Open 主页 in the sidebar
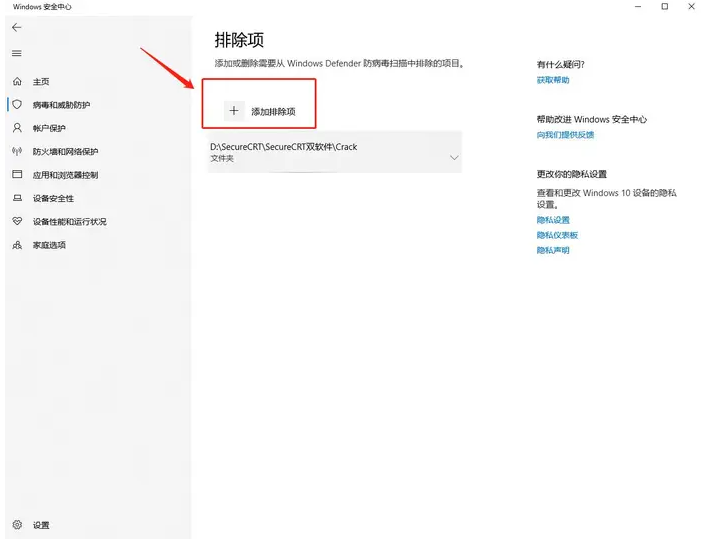The width and height of the screenshot is (701, 539). click(41, 81)
